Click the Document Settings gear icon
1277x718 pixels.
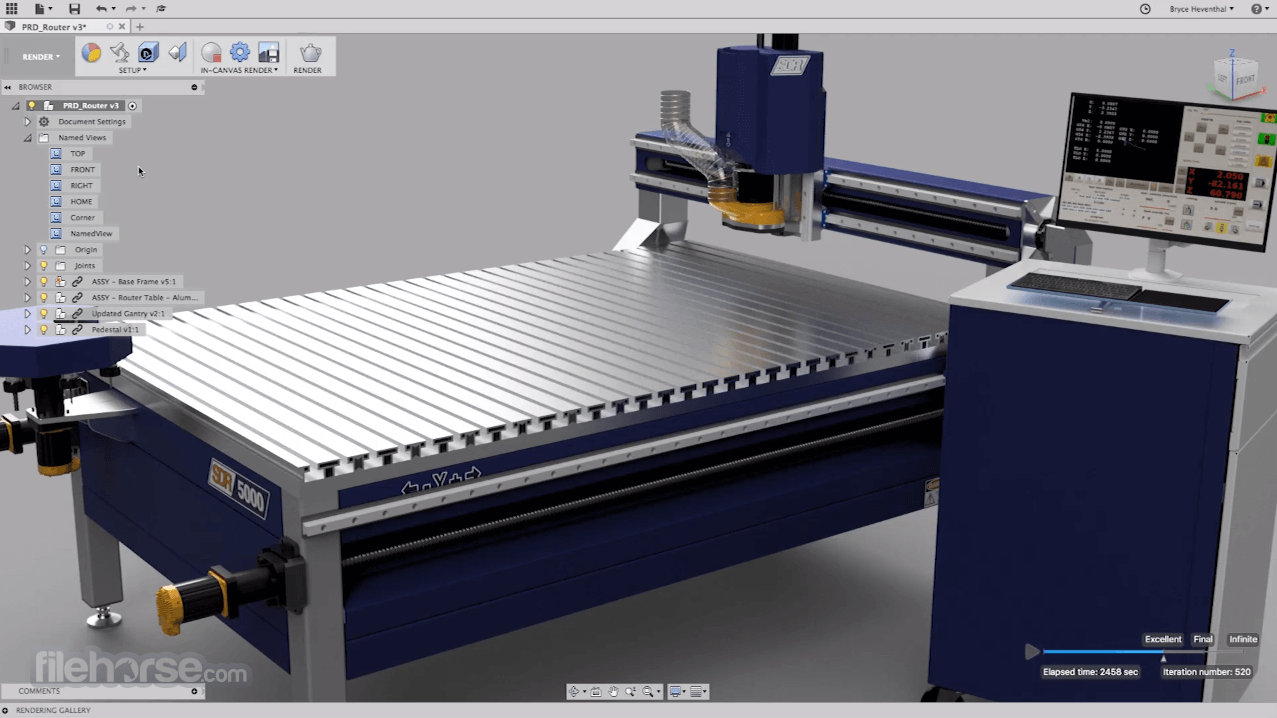pos(44,122)
